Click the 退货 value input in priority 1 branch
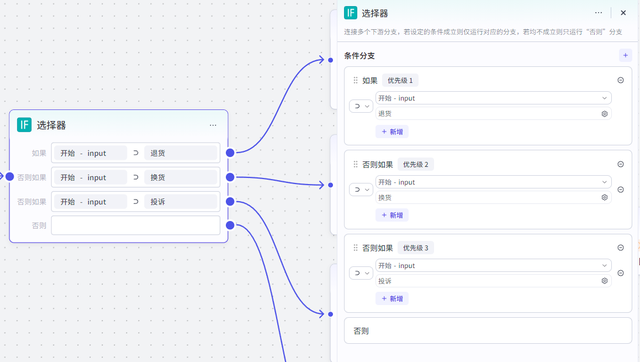Screen dimensions: 640x362 pos(493,114)
